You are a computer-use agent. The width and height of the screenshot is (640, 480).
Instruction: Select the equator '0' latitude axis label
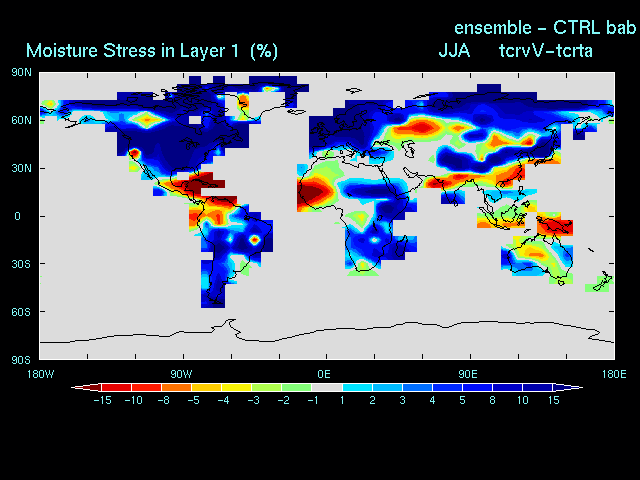17,216
